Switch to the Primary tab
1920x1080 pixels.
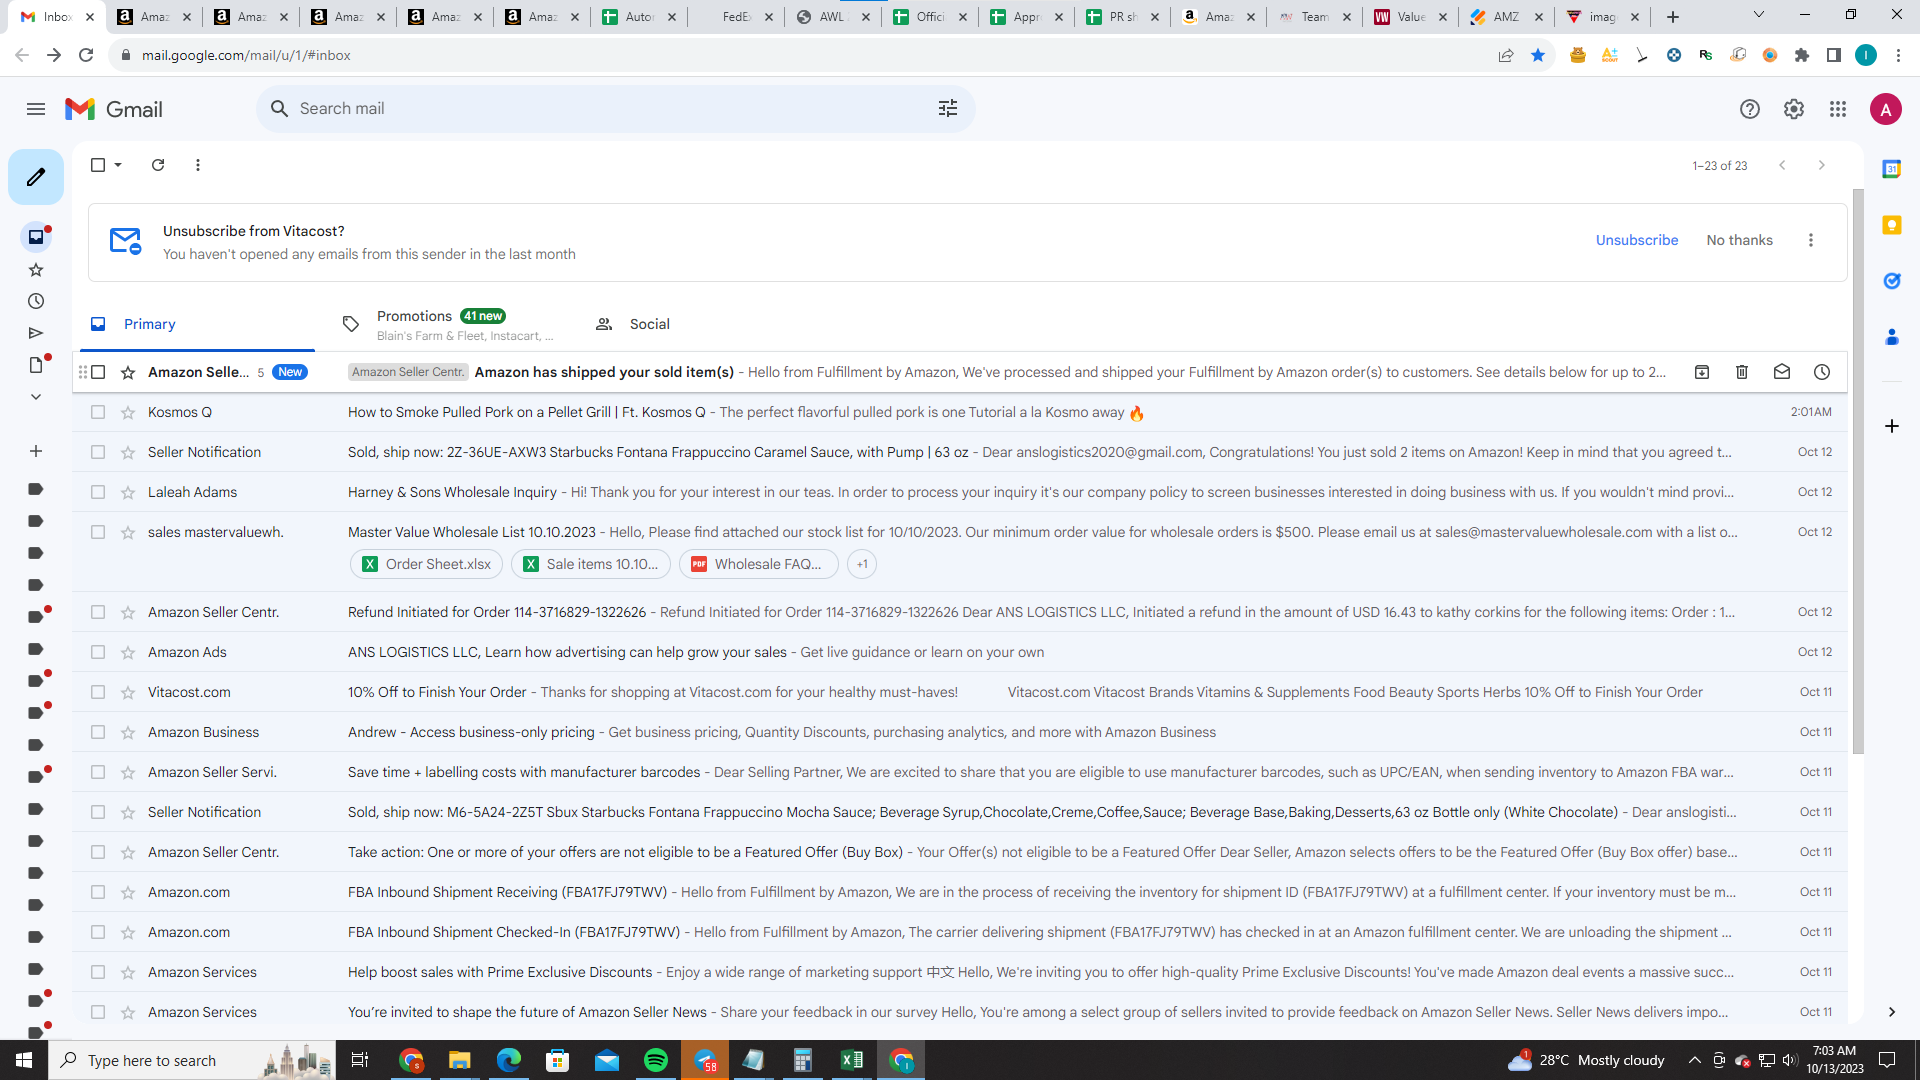(197, 324)
